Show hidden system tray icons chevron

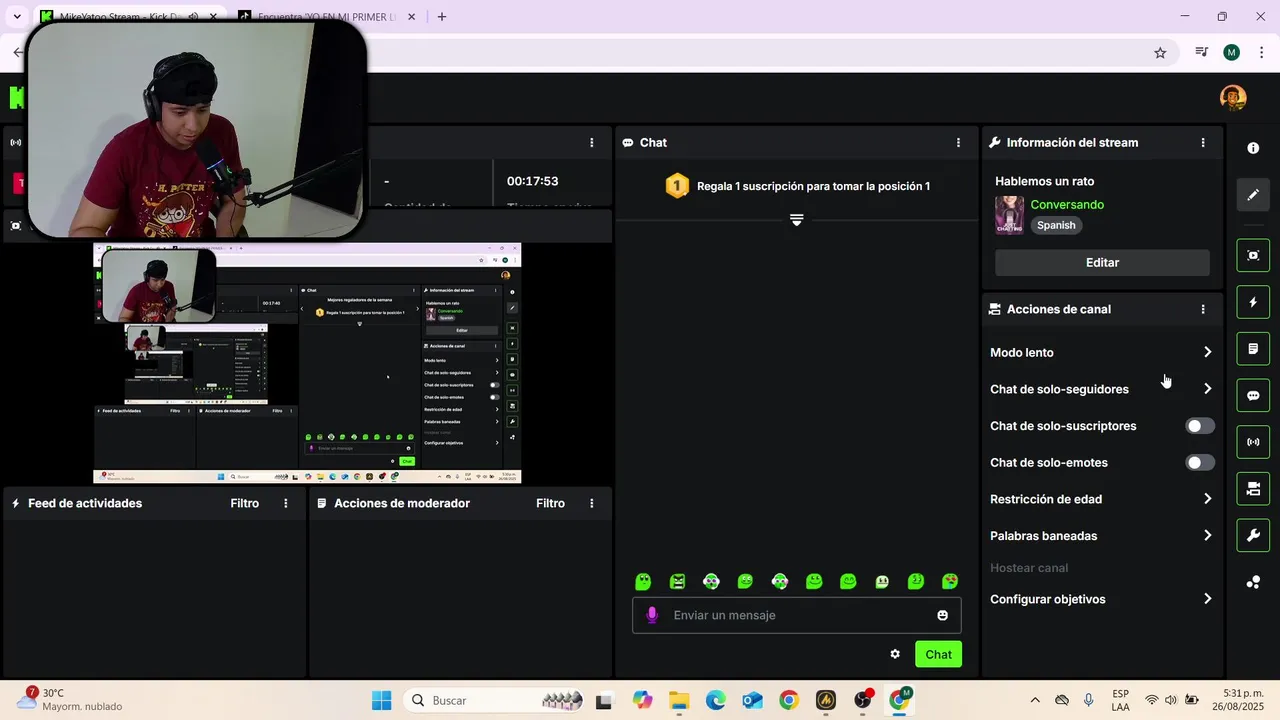click(1035, 700)
